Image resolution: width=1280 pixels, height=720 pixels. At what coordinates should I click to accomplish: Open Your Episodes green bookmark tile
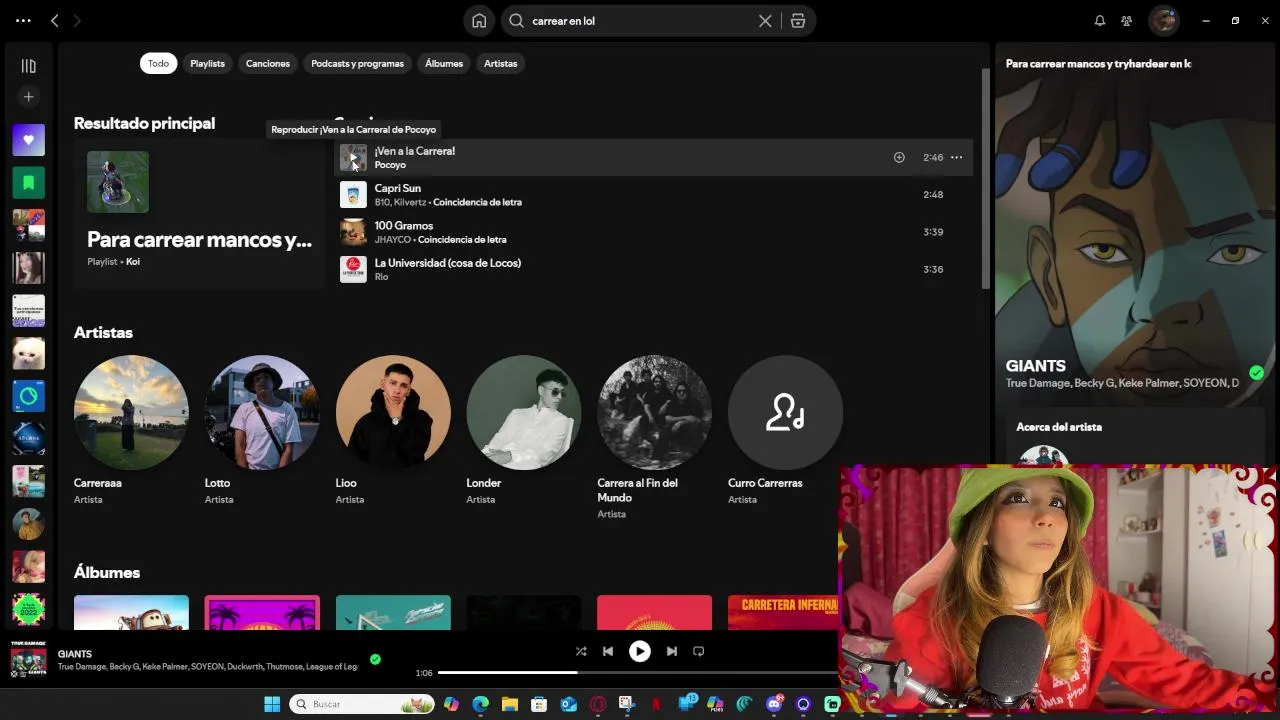point(28,183)
